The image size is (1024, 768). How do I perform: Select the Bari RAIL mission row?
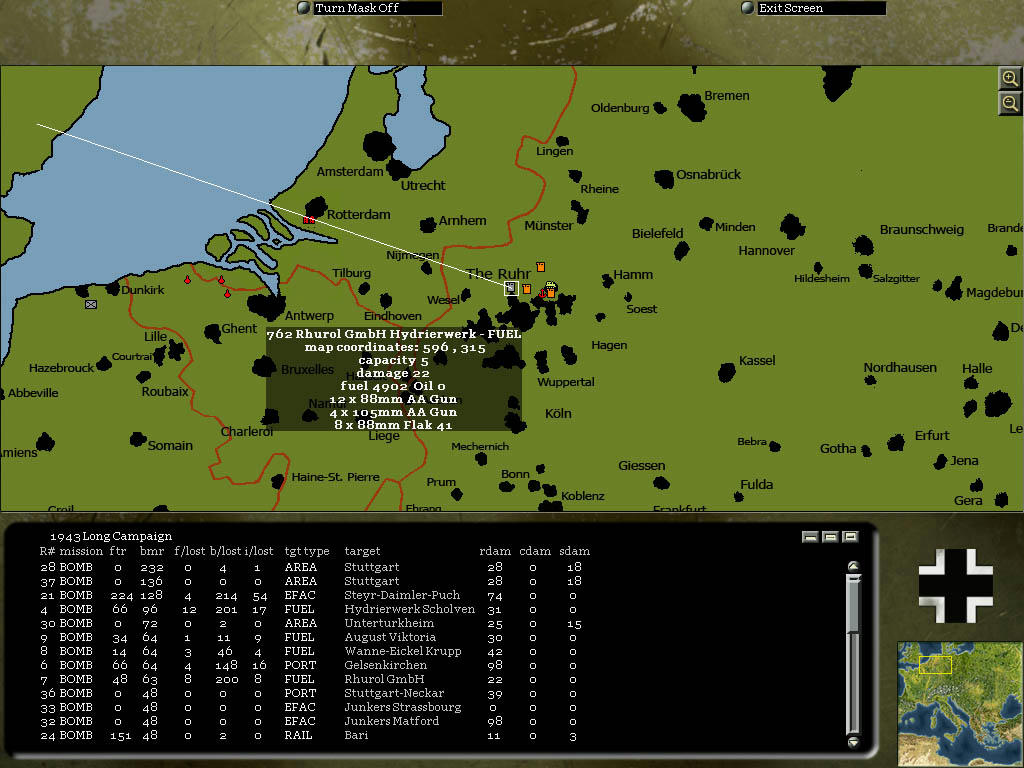(311, 735)
